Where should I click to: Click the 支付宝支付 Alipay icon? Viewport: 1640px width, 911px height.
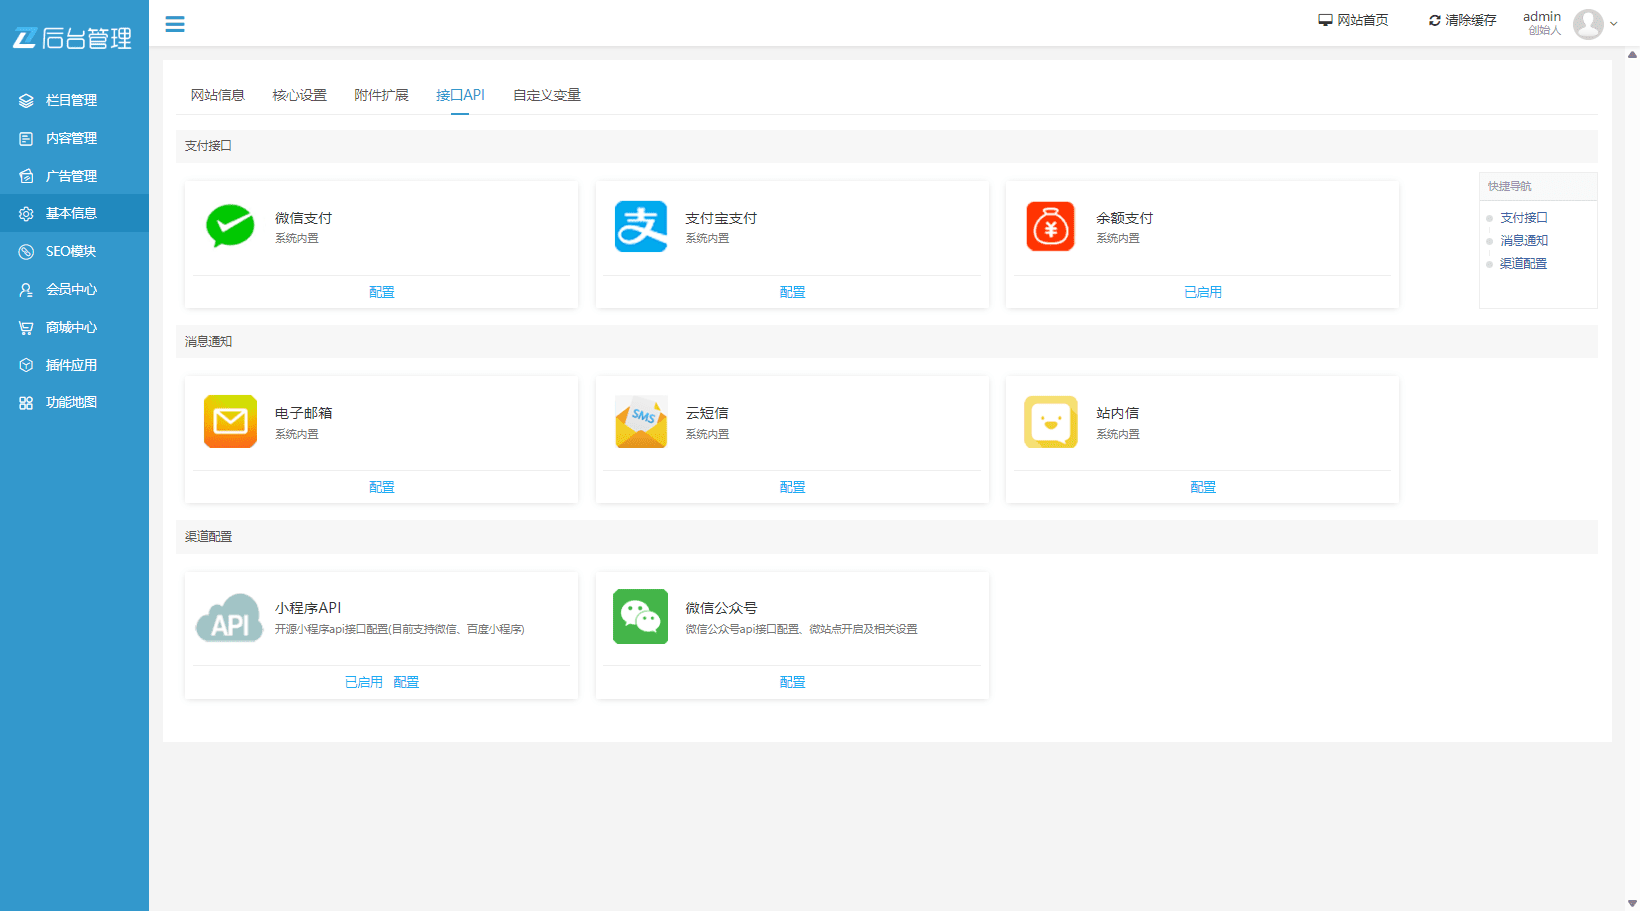[x=641, y=226]
